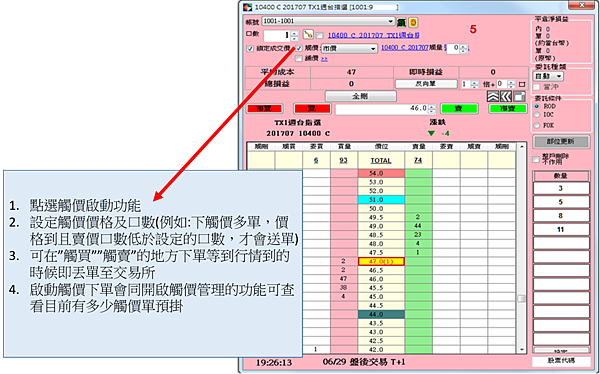Click the quantity 11 preset button
The image size is (600, 374).
561,230
